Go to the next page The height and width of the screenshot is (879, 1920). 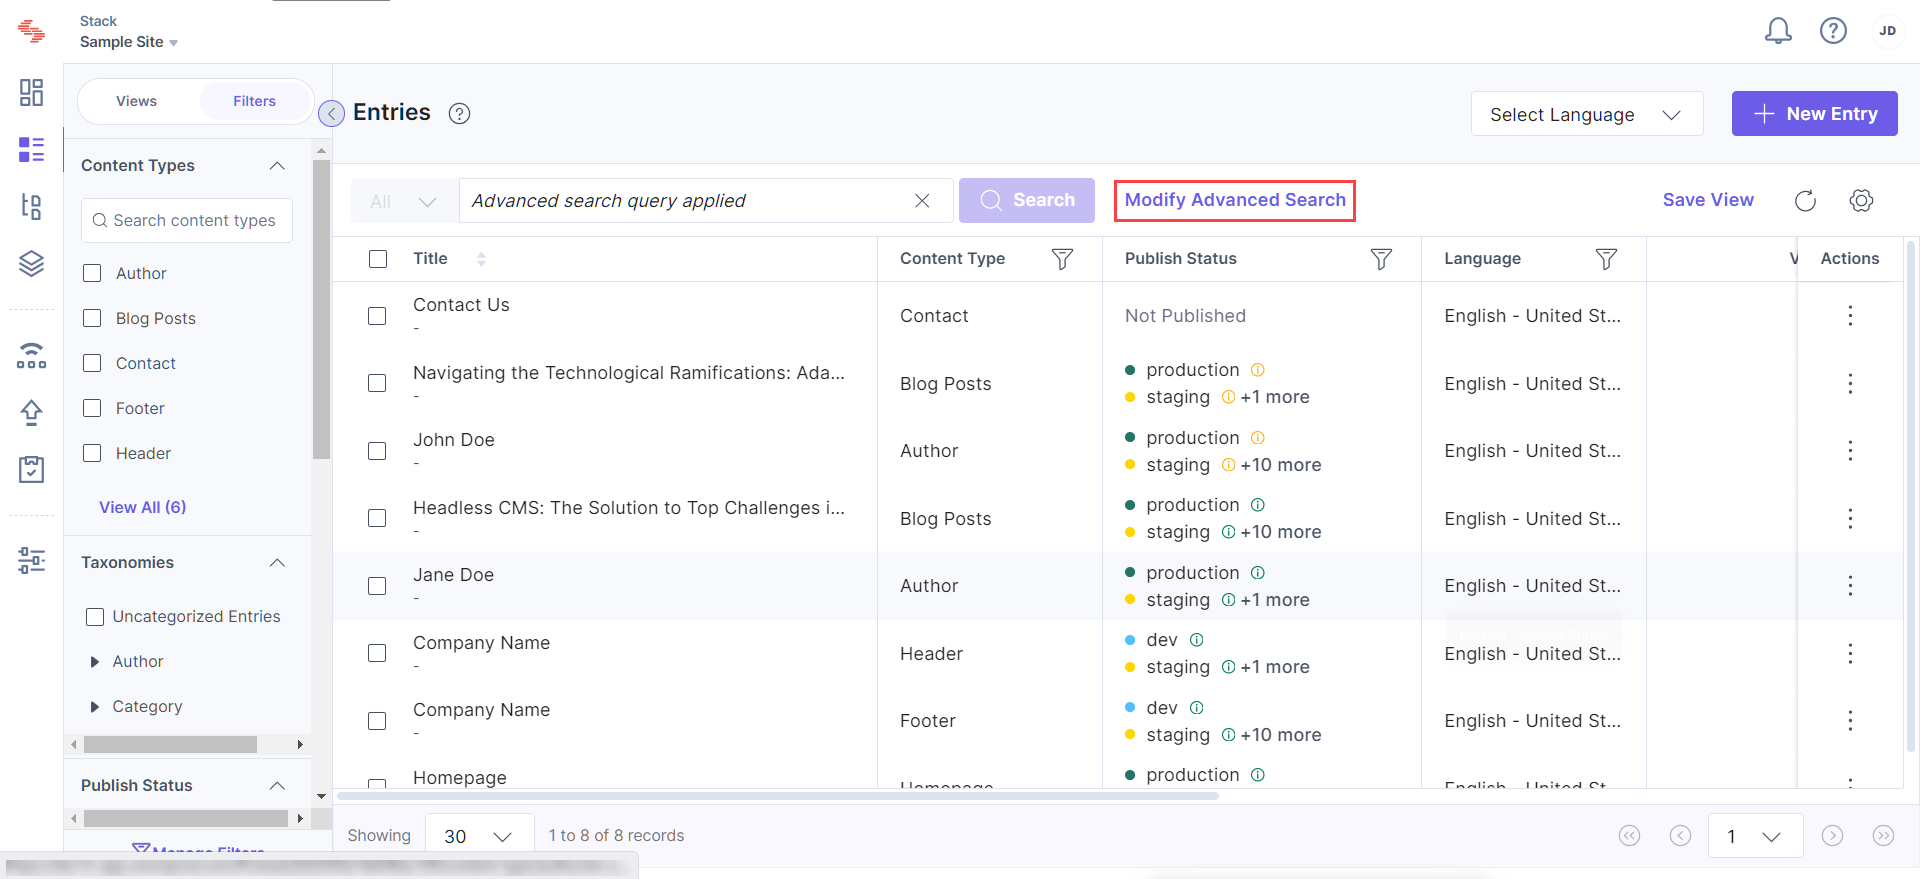(x=1832, y=835)
